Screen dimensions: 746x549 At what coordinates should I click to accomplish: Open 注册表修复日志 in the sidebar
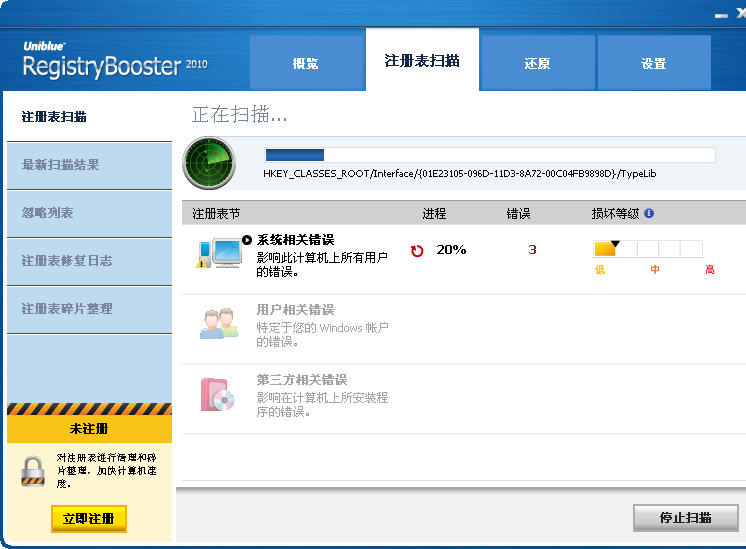click(x=89, y=261)
